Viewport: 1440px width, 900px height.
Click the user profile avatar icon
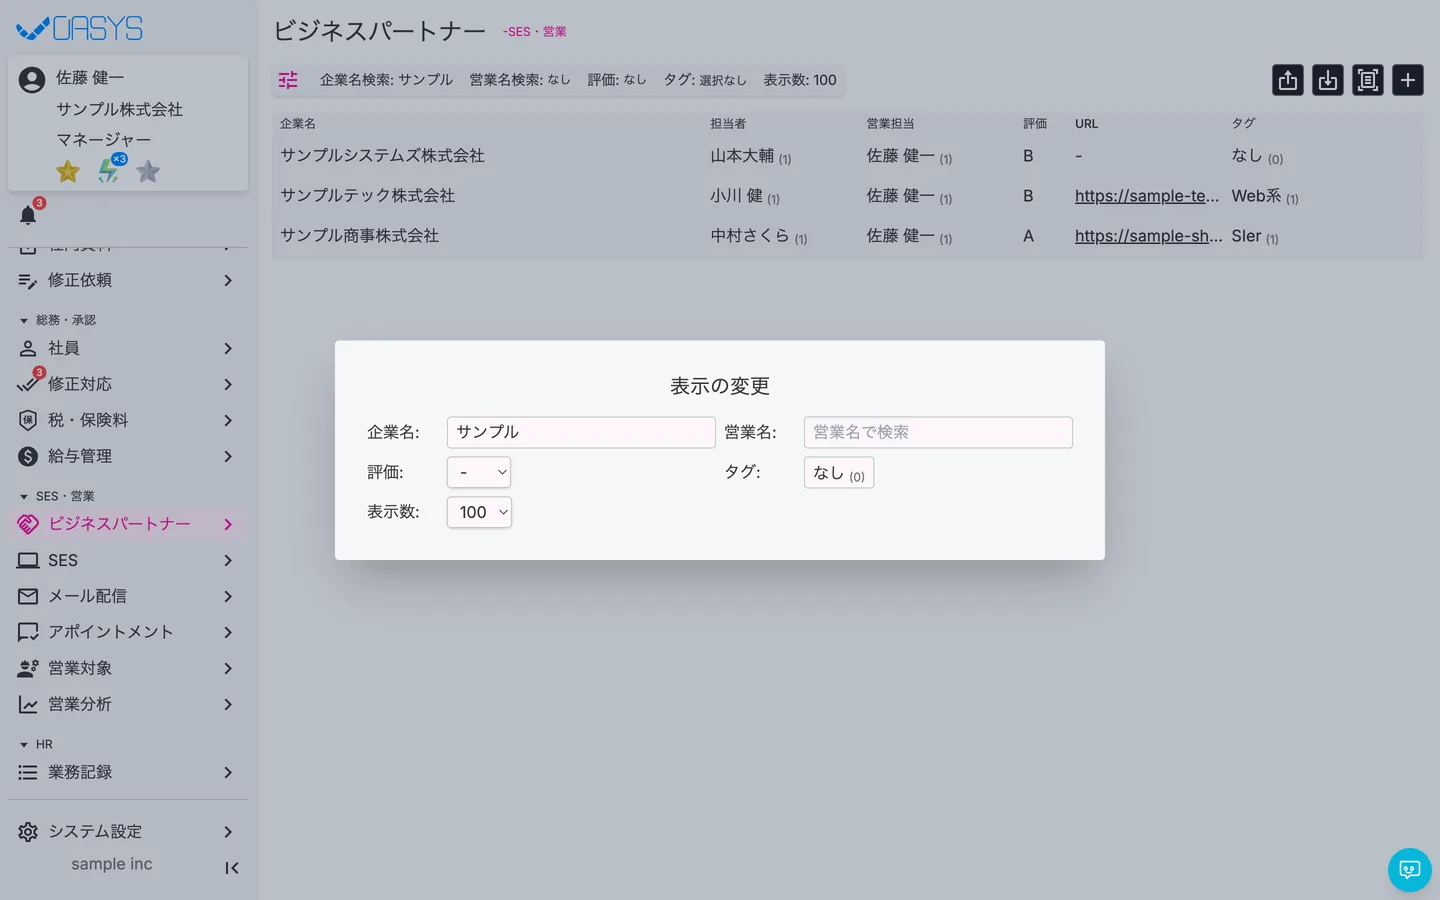tap(32, 79)
